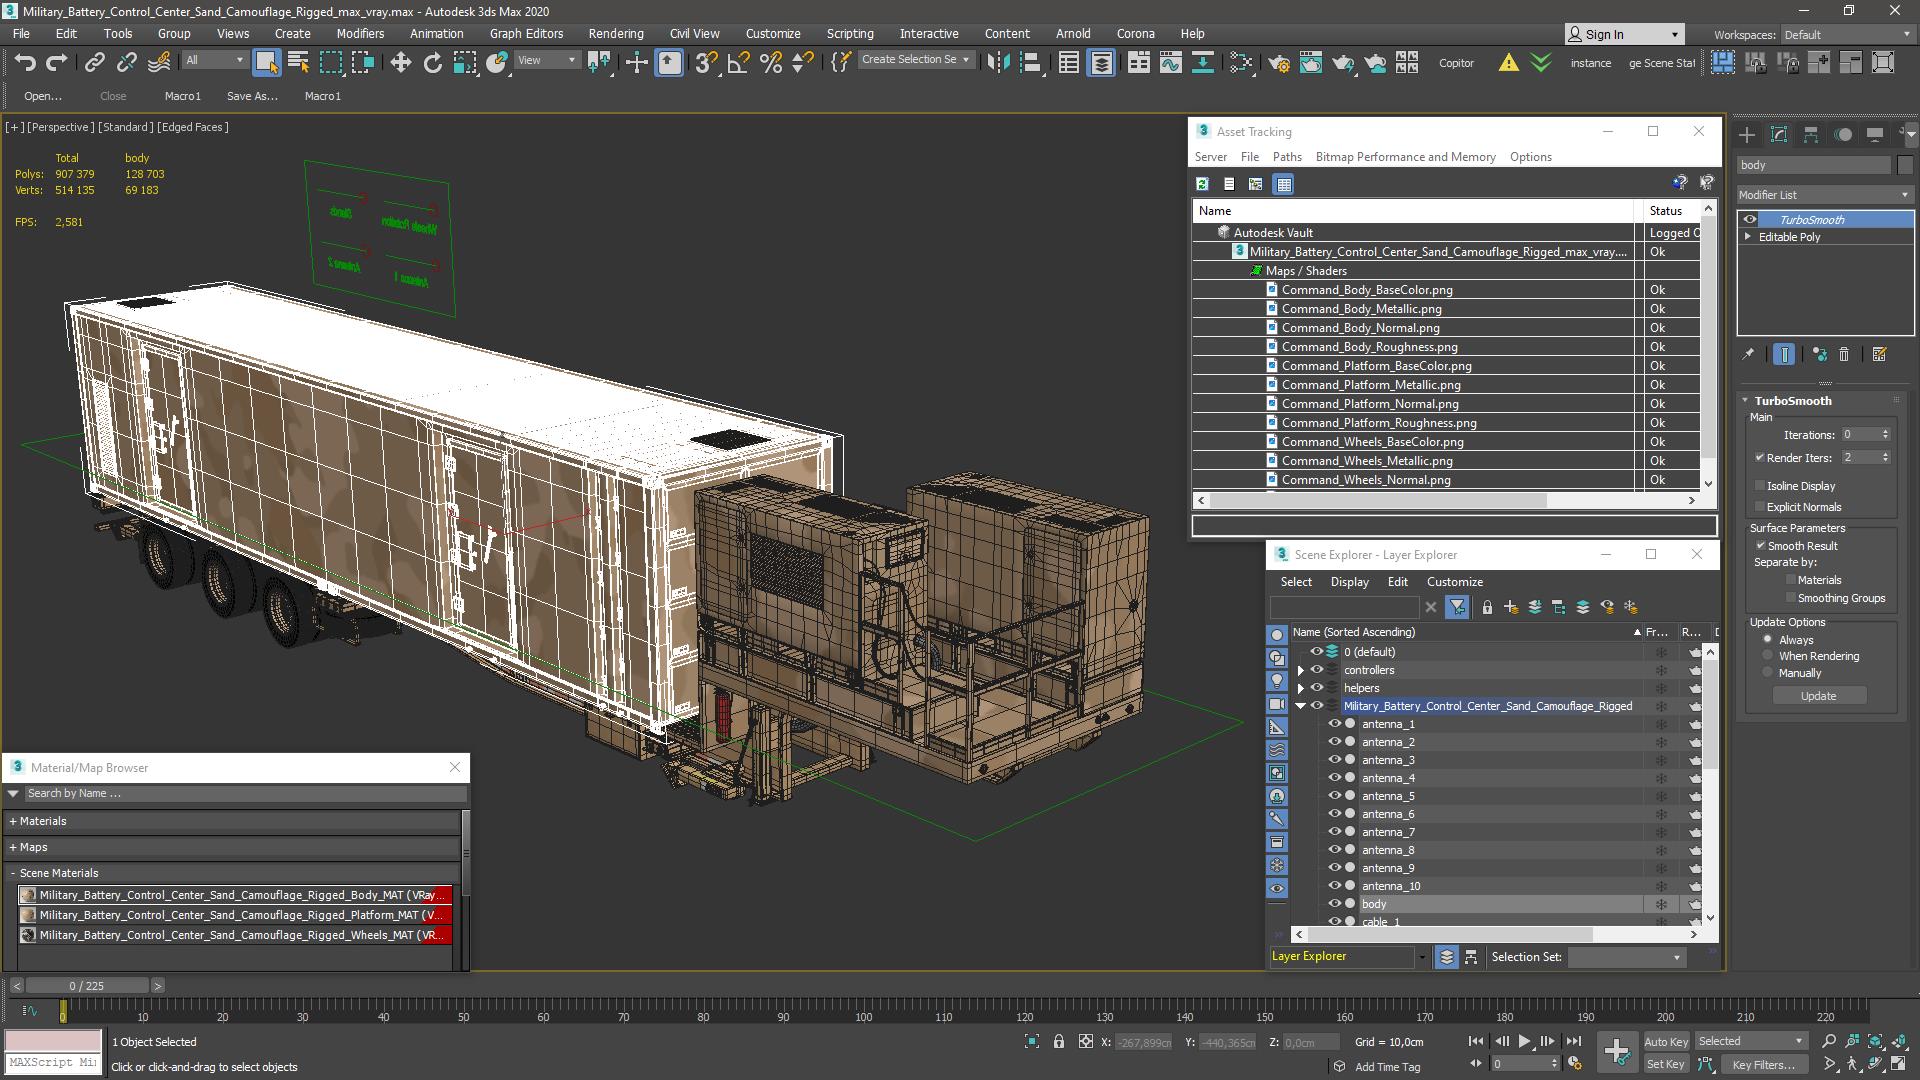Click Refresh icon in Asset Tracking
Image resolution: width=1920 pixels, height=1080 pixels.
tap(1202, 184)
